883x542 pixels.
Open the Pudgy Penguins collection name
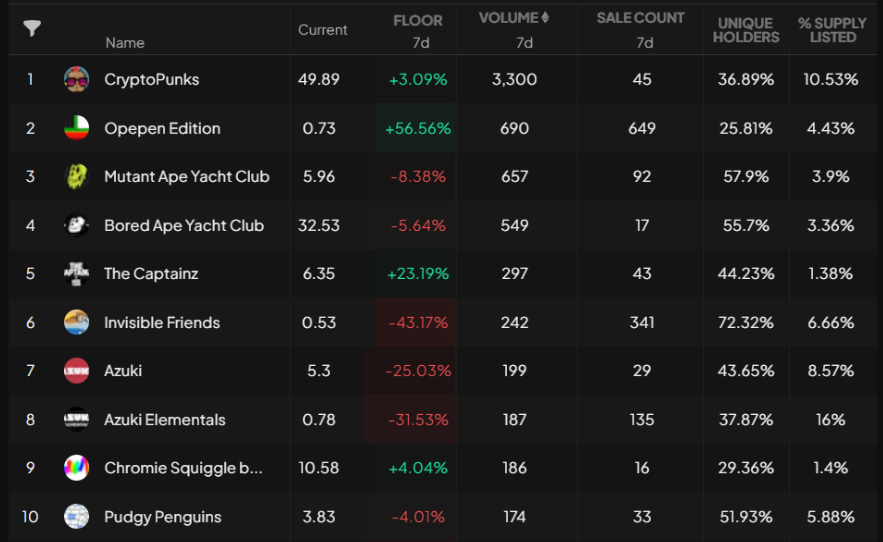(163, 517)
